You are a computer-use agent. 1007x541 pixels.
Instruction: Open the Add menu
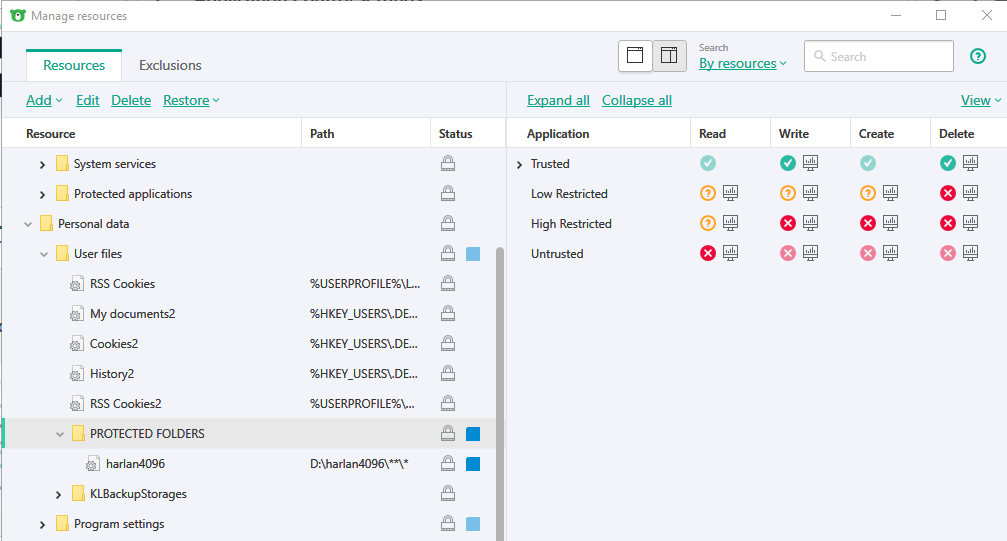point(44,100)
